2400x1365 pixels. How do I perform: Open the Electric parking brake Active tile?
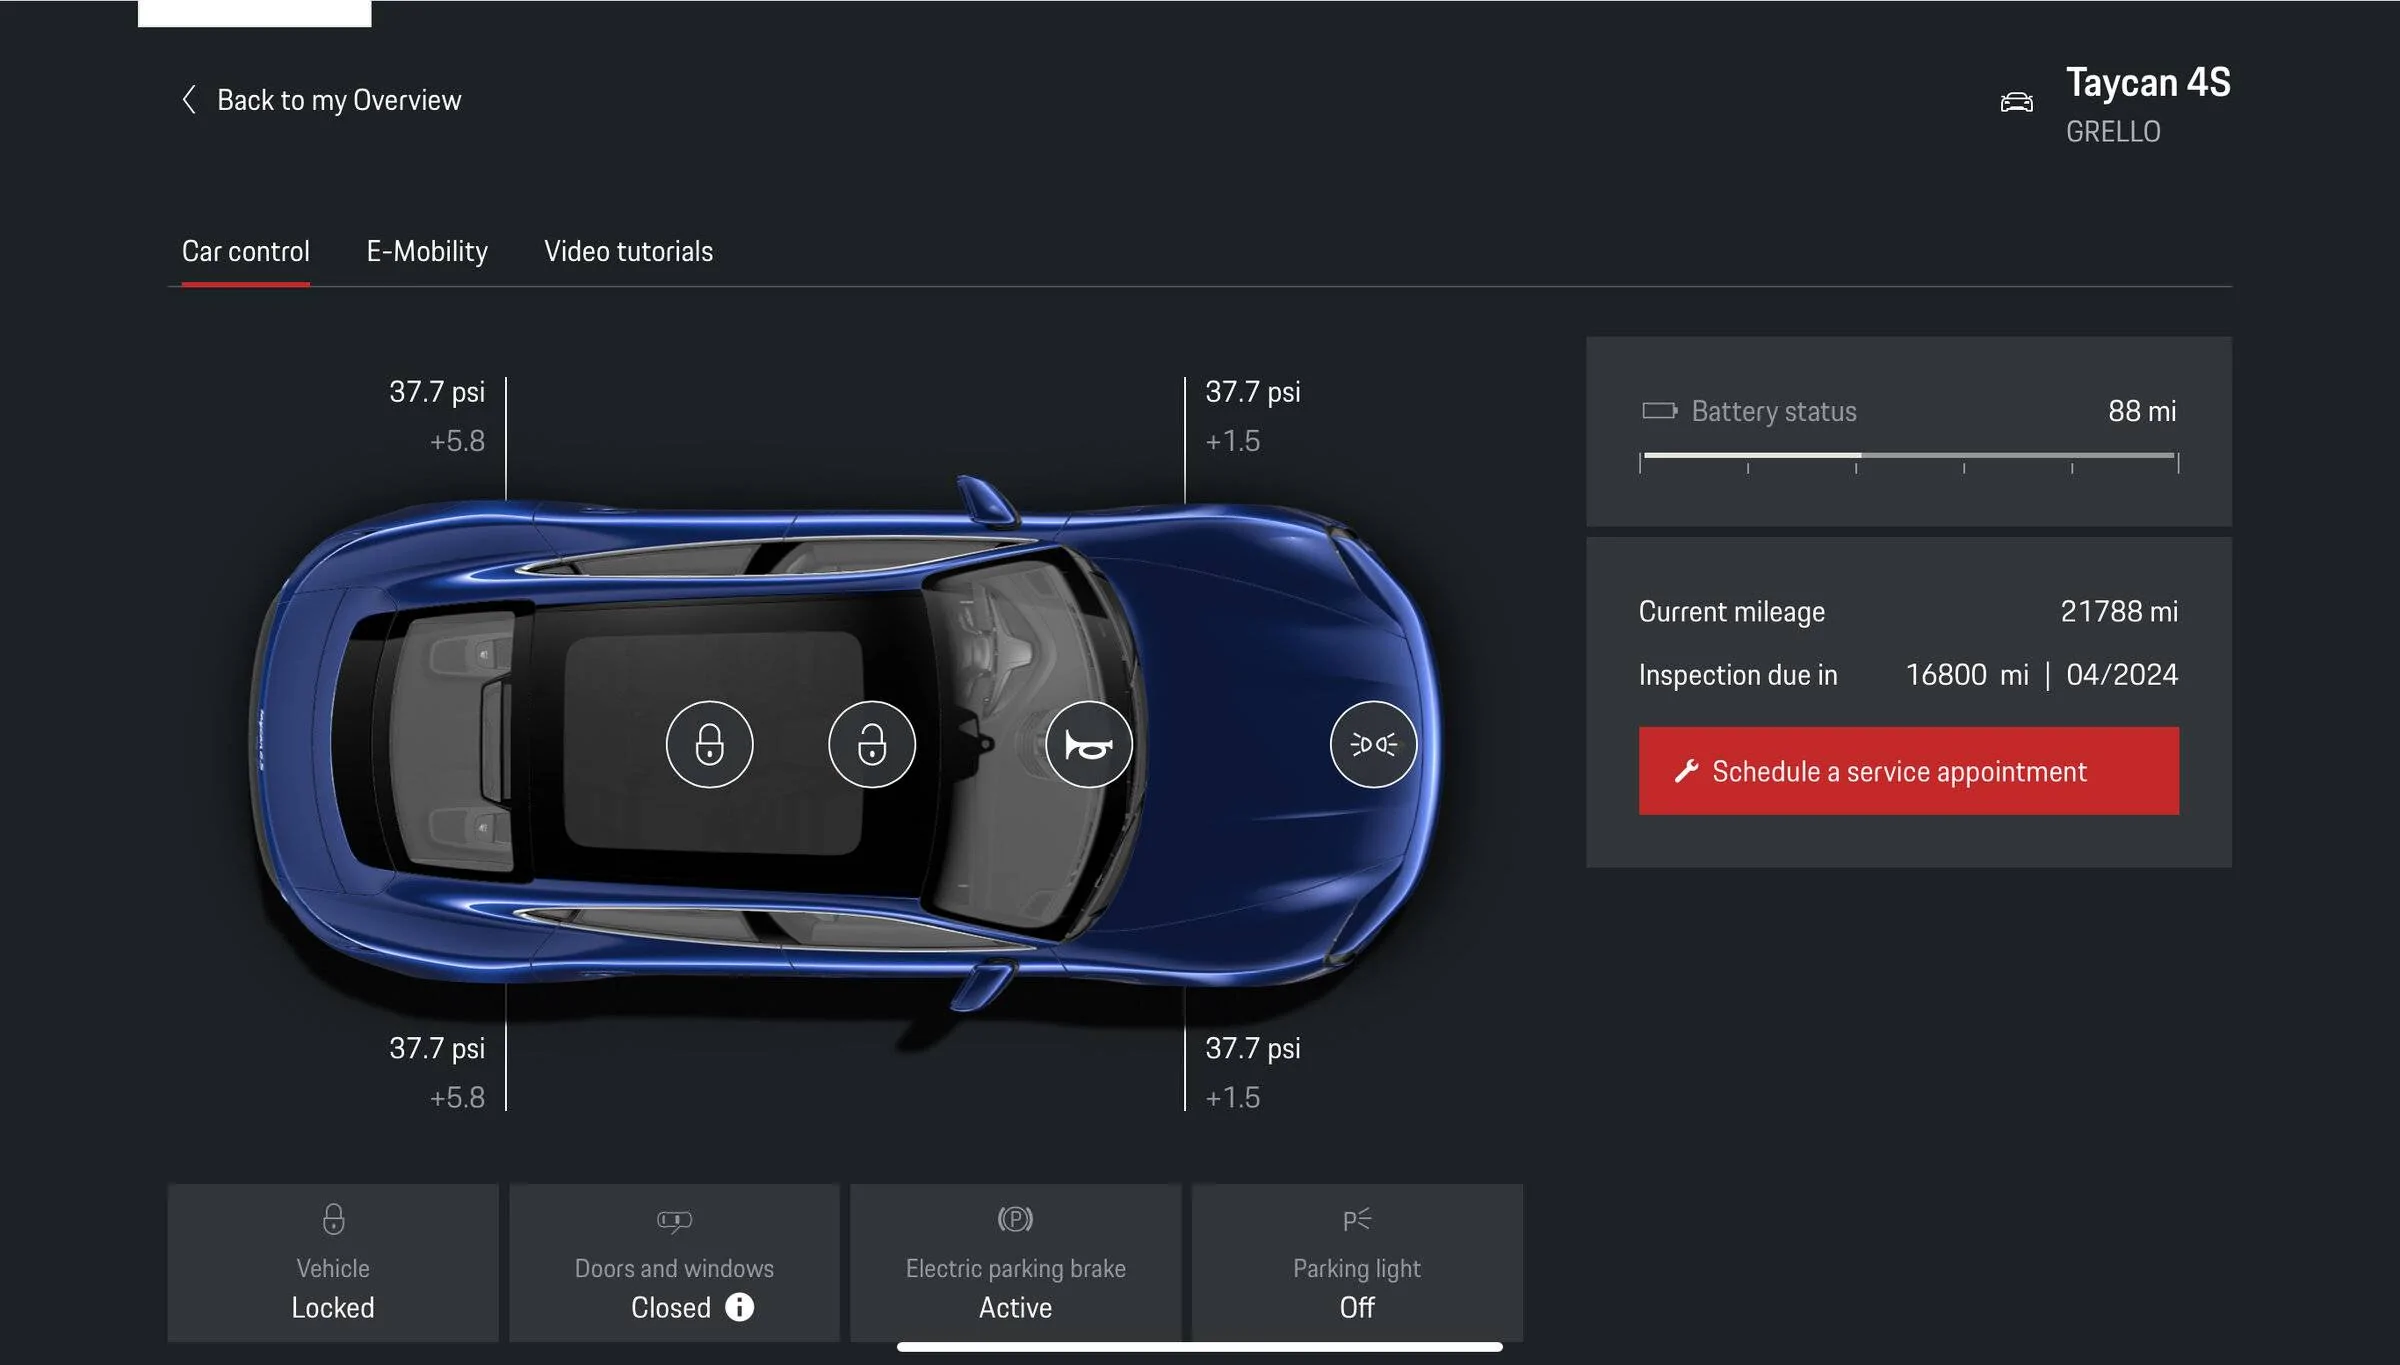point(1015,1262)
